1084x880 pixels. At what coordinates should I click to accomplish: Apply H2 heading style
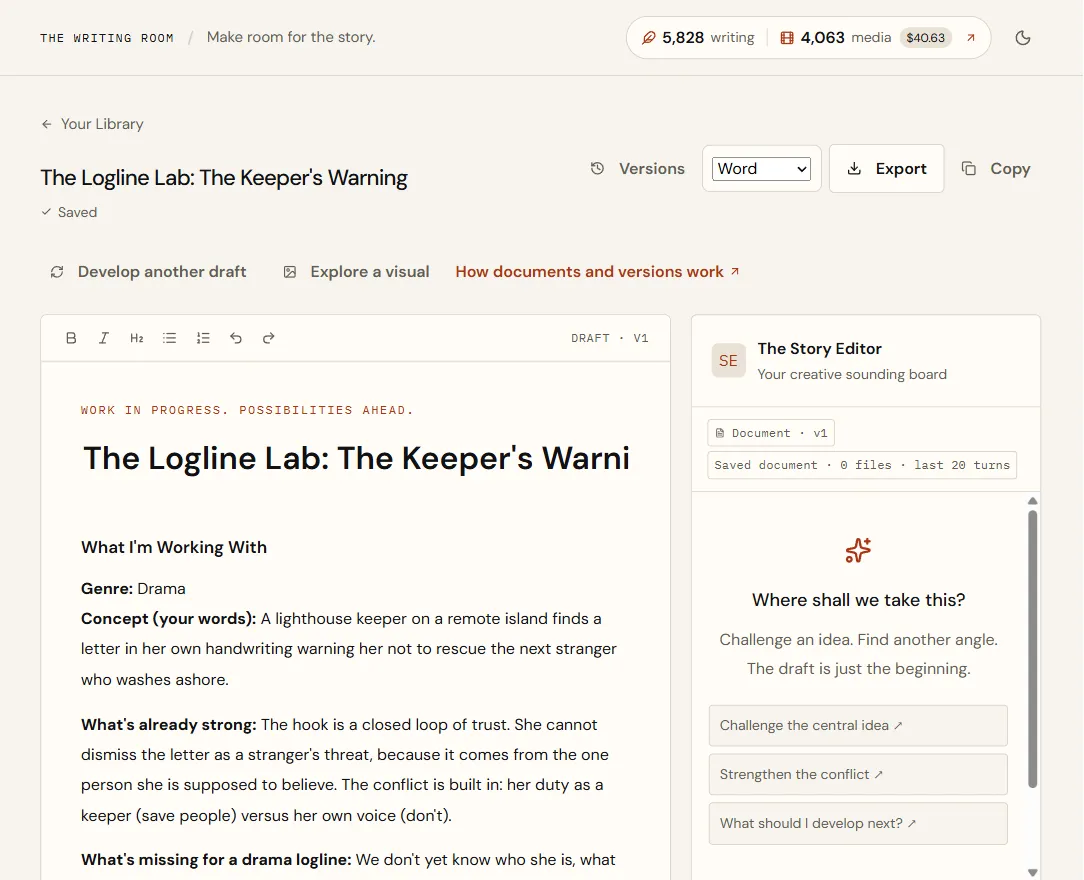pos(137,338)
